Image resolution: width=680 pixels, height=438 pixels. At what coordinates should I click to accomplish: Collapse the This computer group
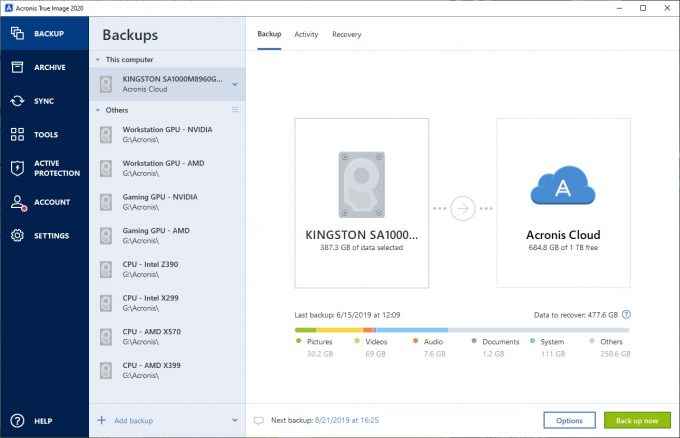pyautogui.click(x=98, y=59)
